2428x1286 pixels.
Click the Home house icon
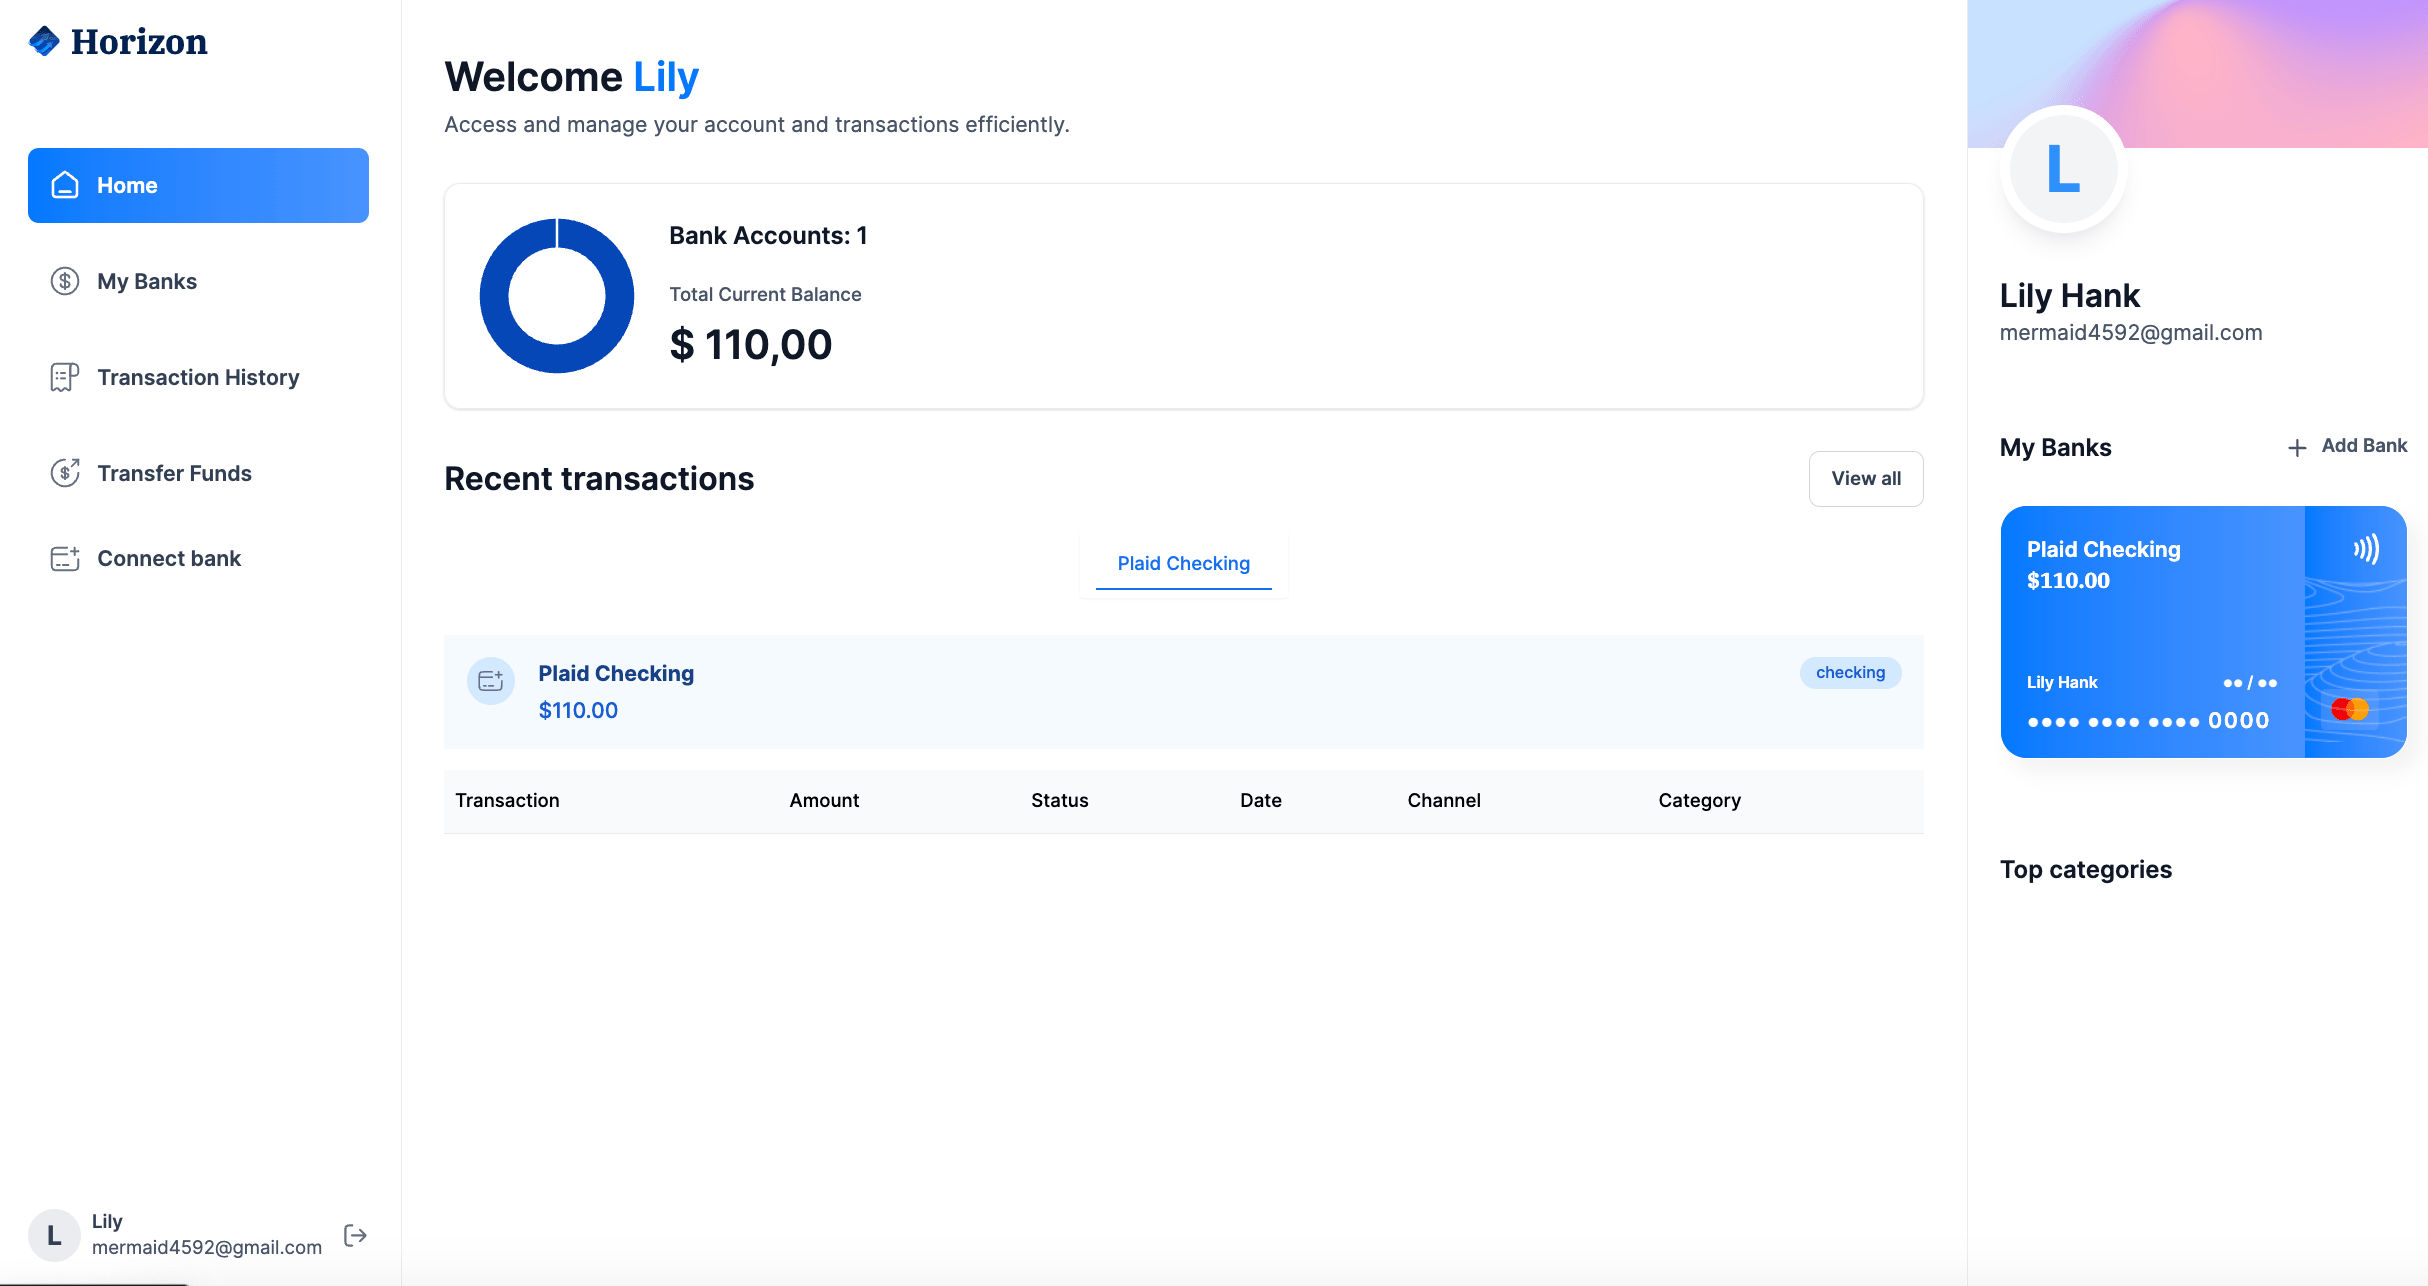coord(65,185)
